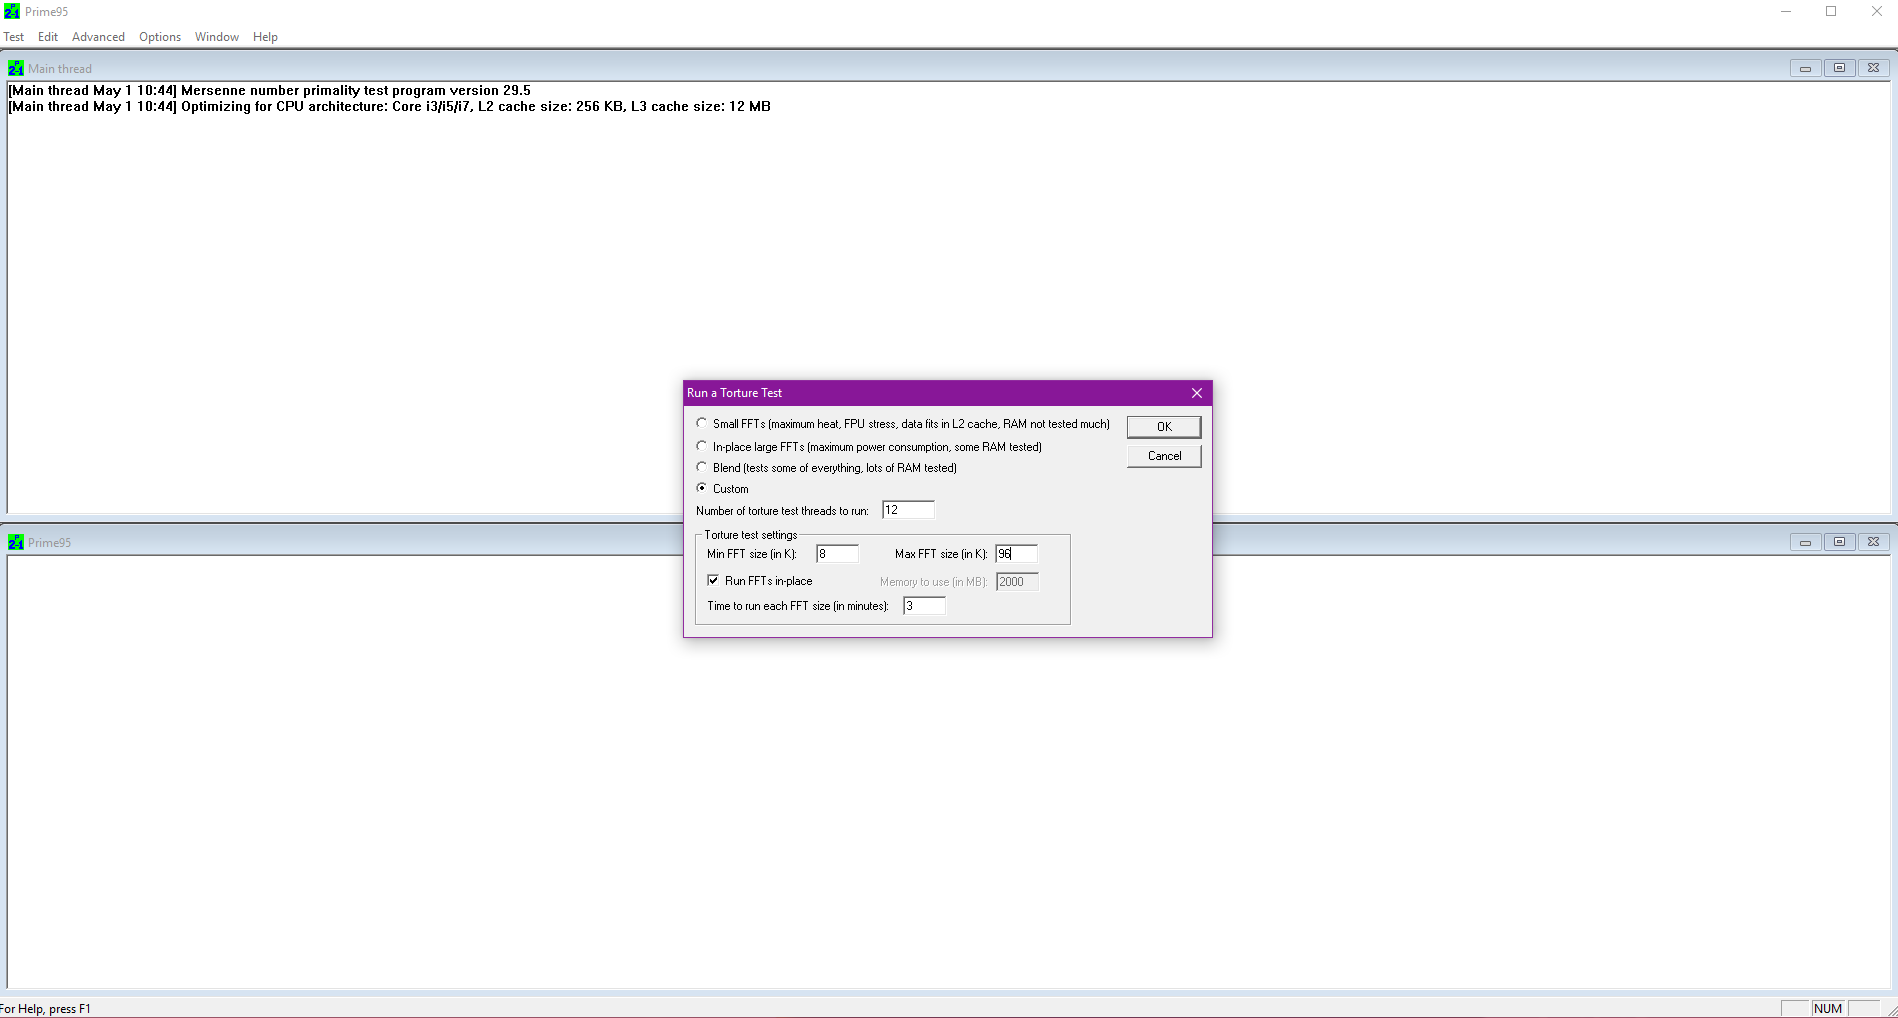Click the time per FFT size field
Viewport: 1898px width, 1018px height.
point(924,606)
